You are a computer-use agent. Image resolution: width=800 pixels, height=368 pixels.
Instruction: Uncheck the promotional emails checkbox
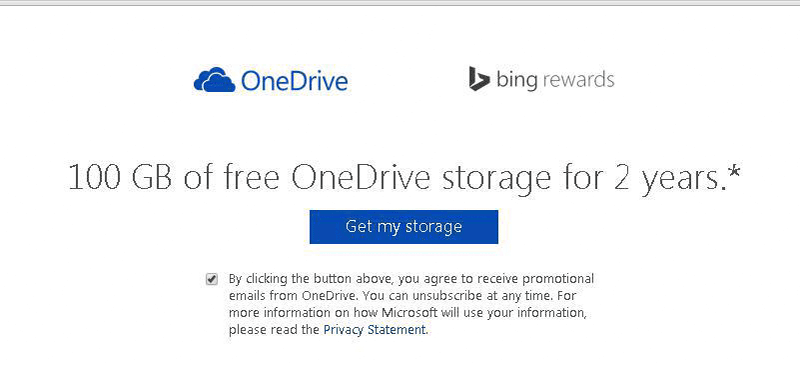coord(212,279)
